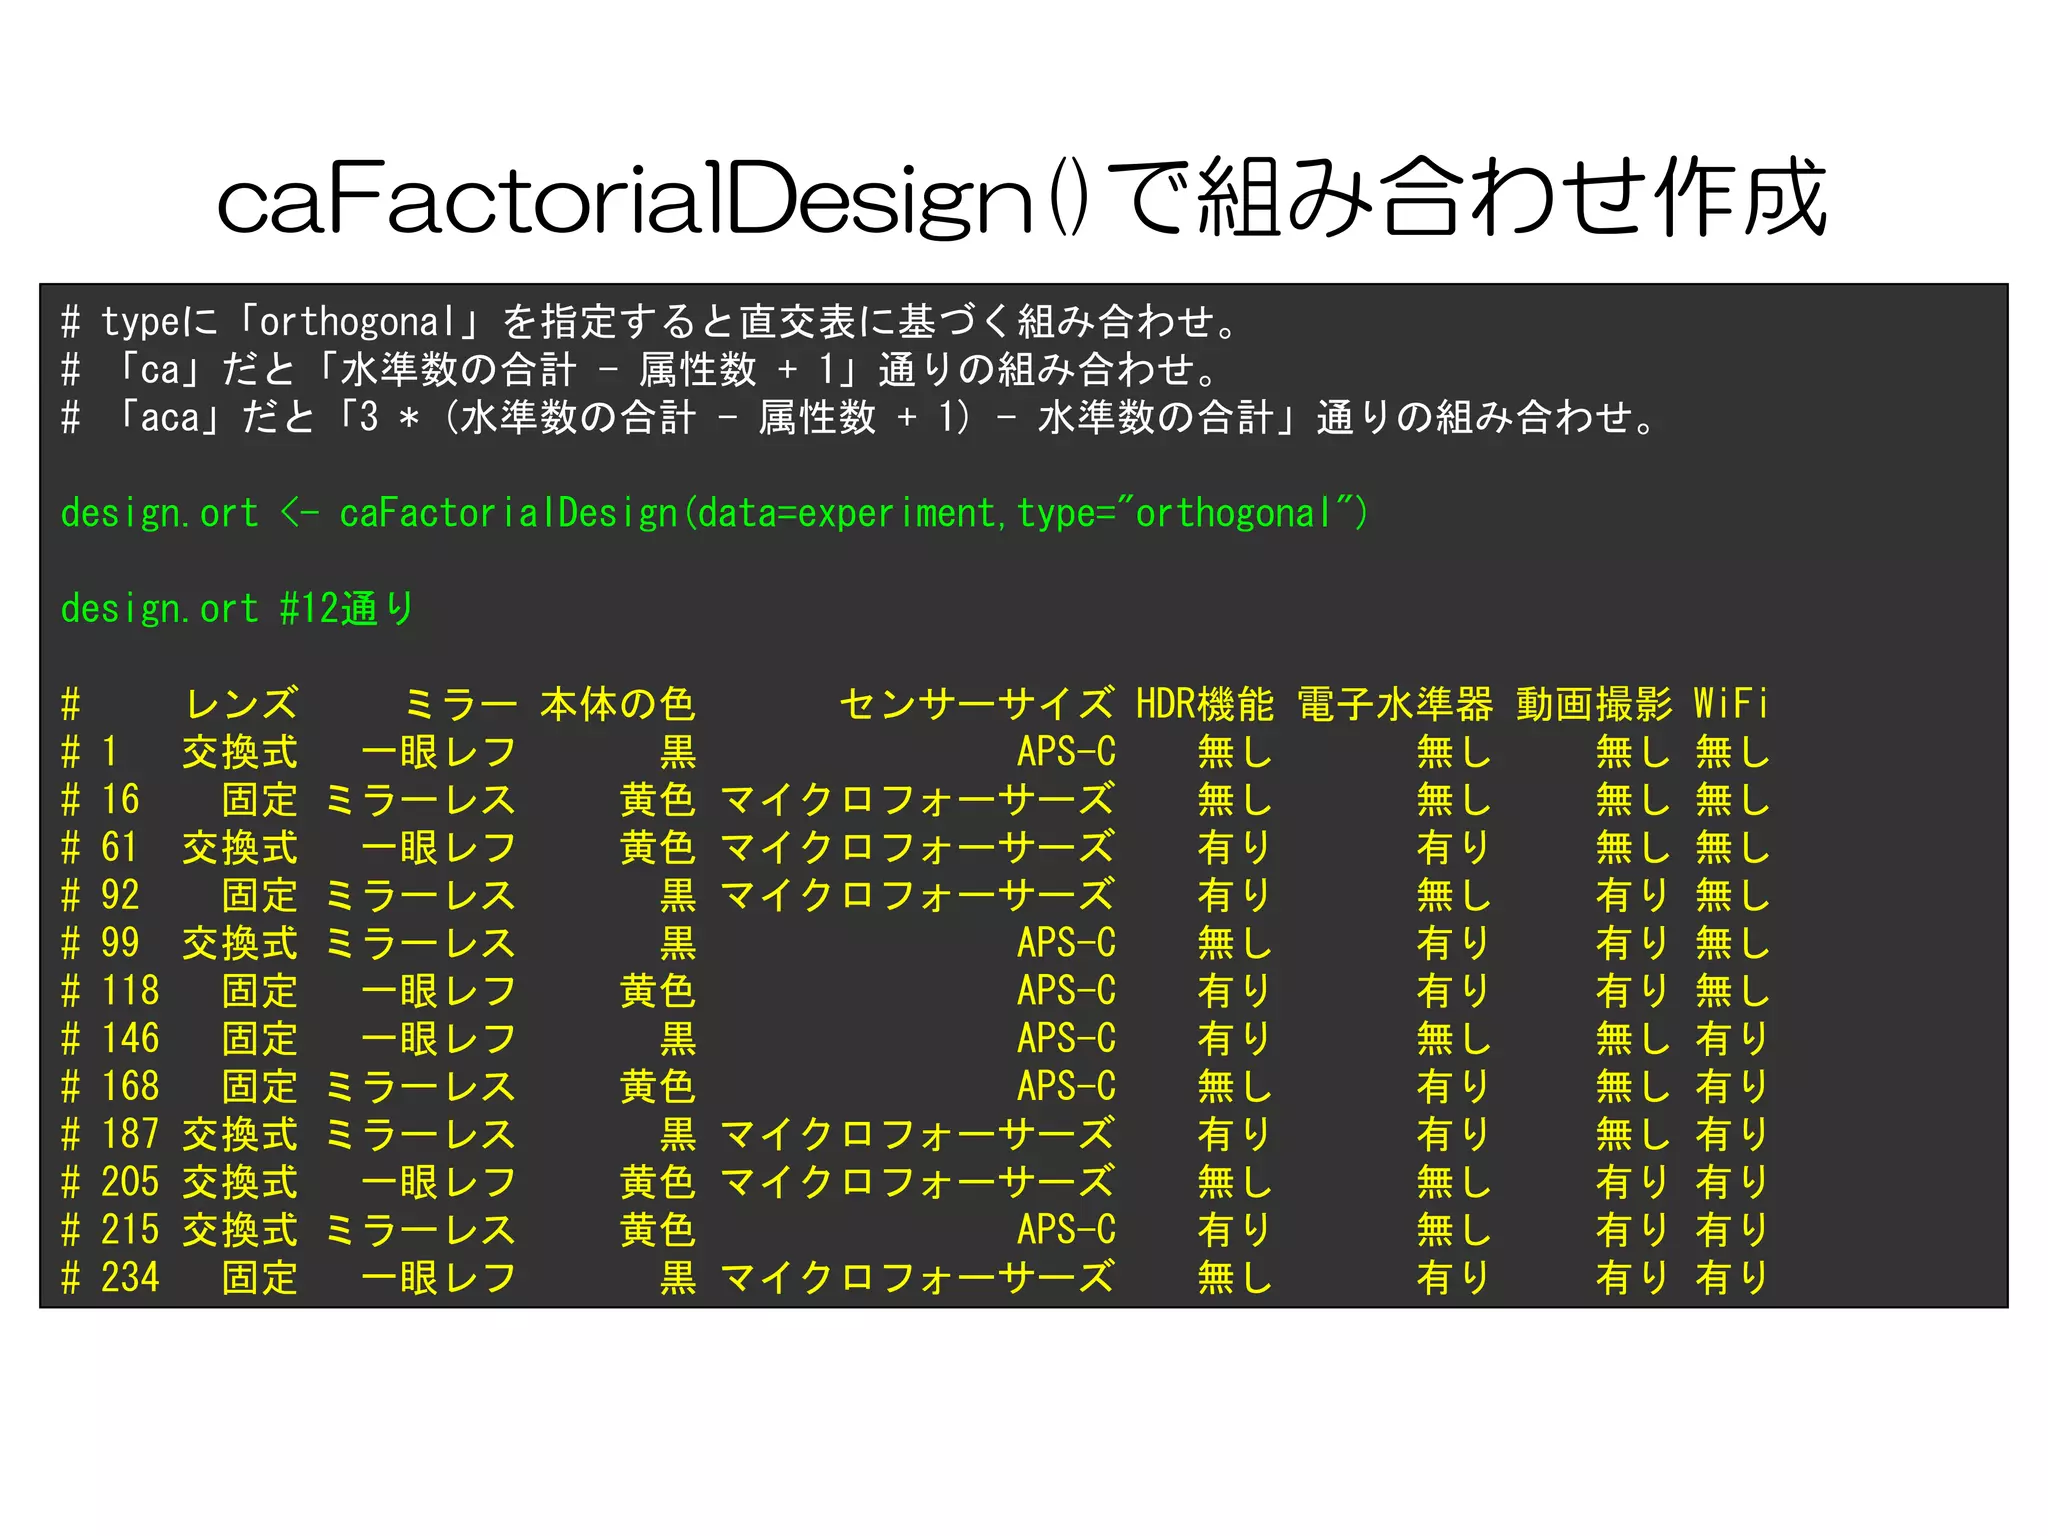
Task: Click '黄色' in row 61
Action: pyautogui.click(x=658, y=848)
